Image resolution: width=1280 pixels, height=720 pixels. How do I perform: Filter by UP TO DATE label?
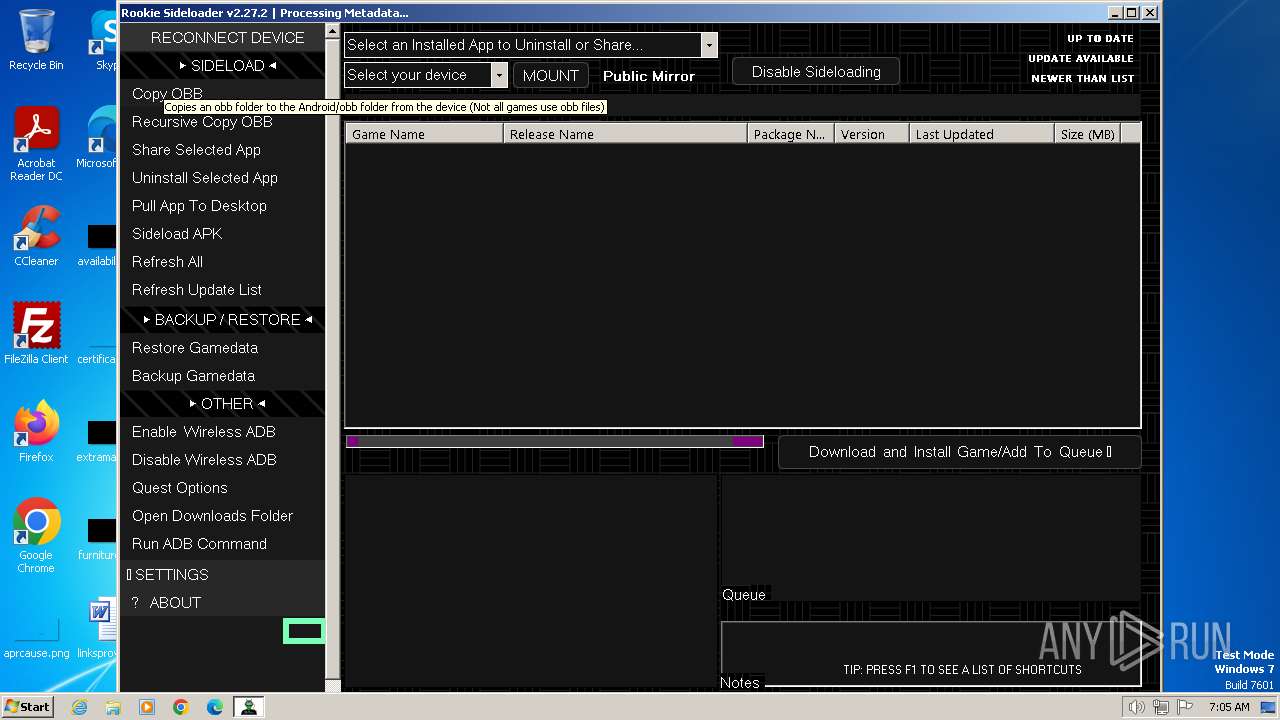(1100, 39)
